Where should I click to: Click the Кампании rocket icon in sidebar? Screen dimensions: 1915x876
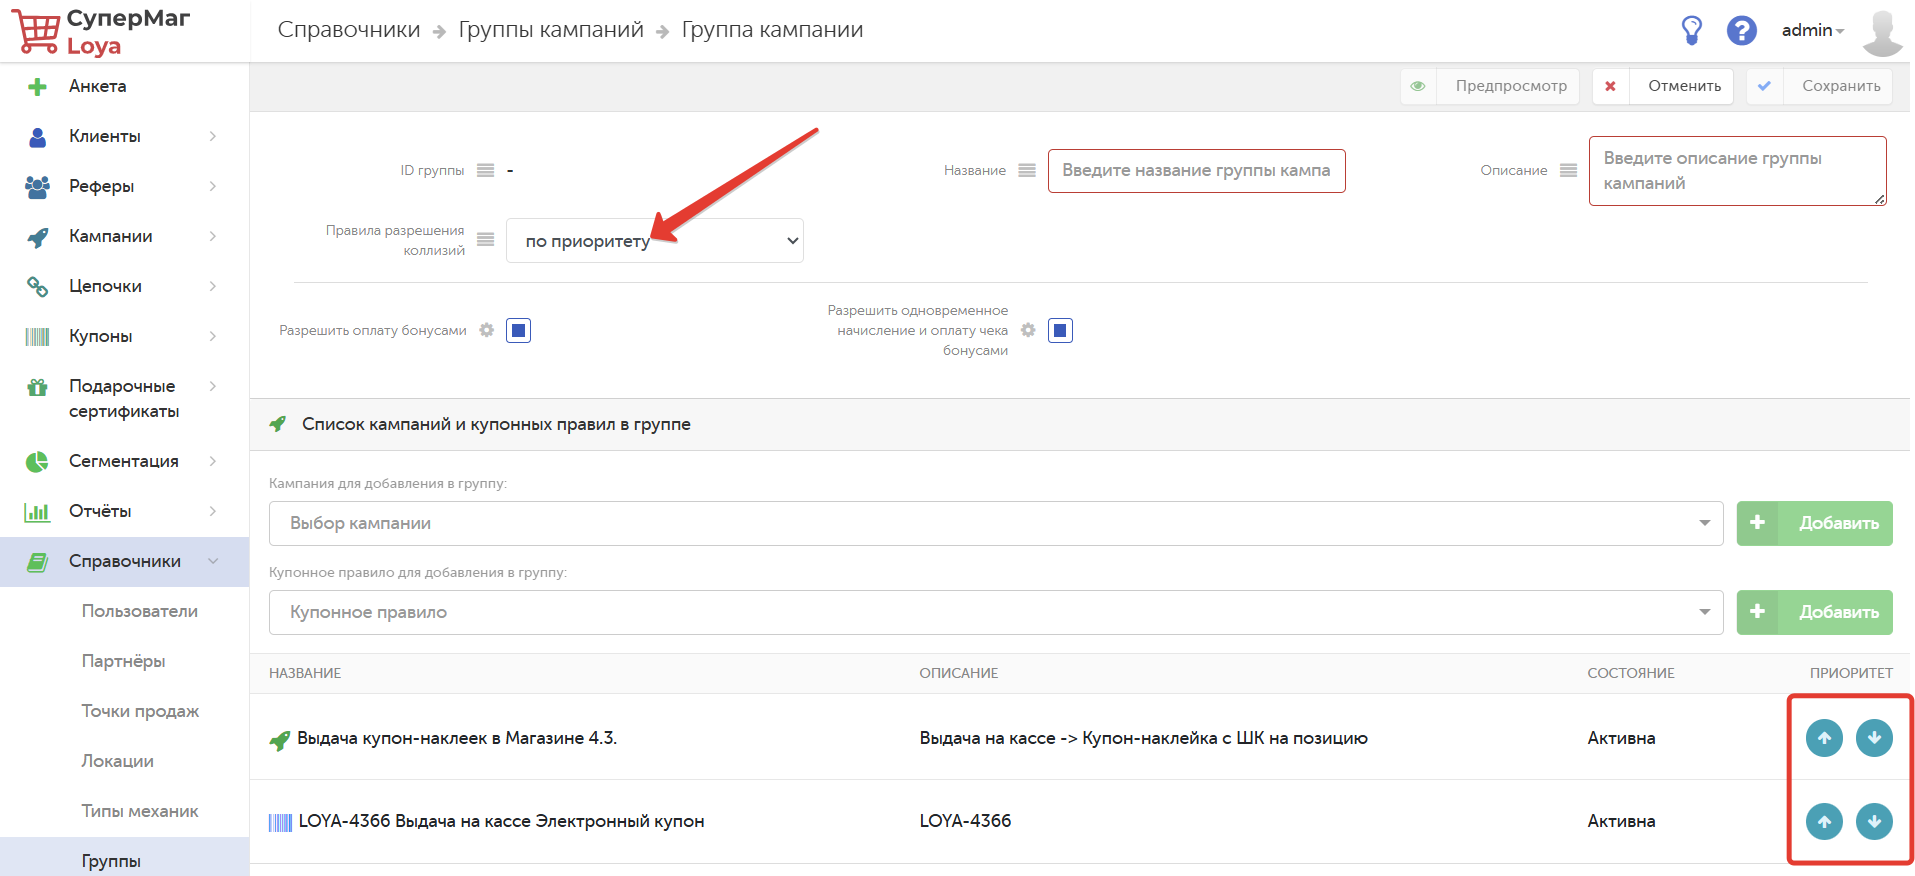coord(37,237)
